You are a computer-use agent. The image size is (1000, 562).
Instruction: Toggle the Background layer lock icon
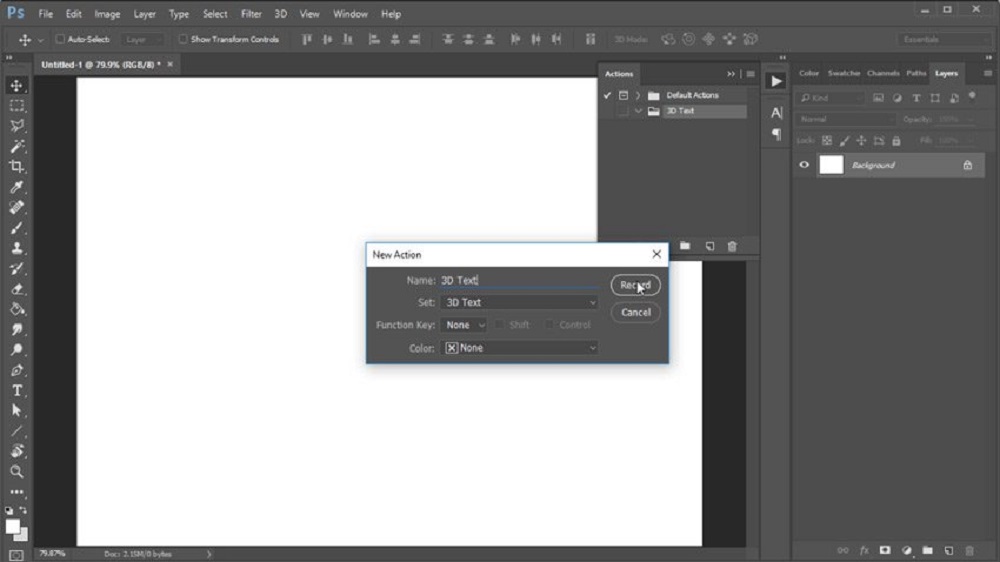[967, 165]
